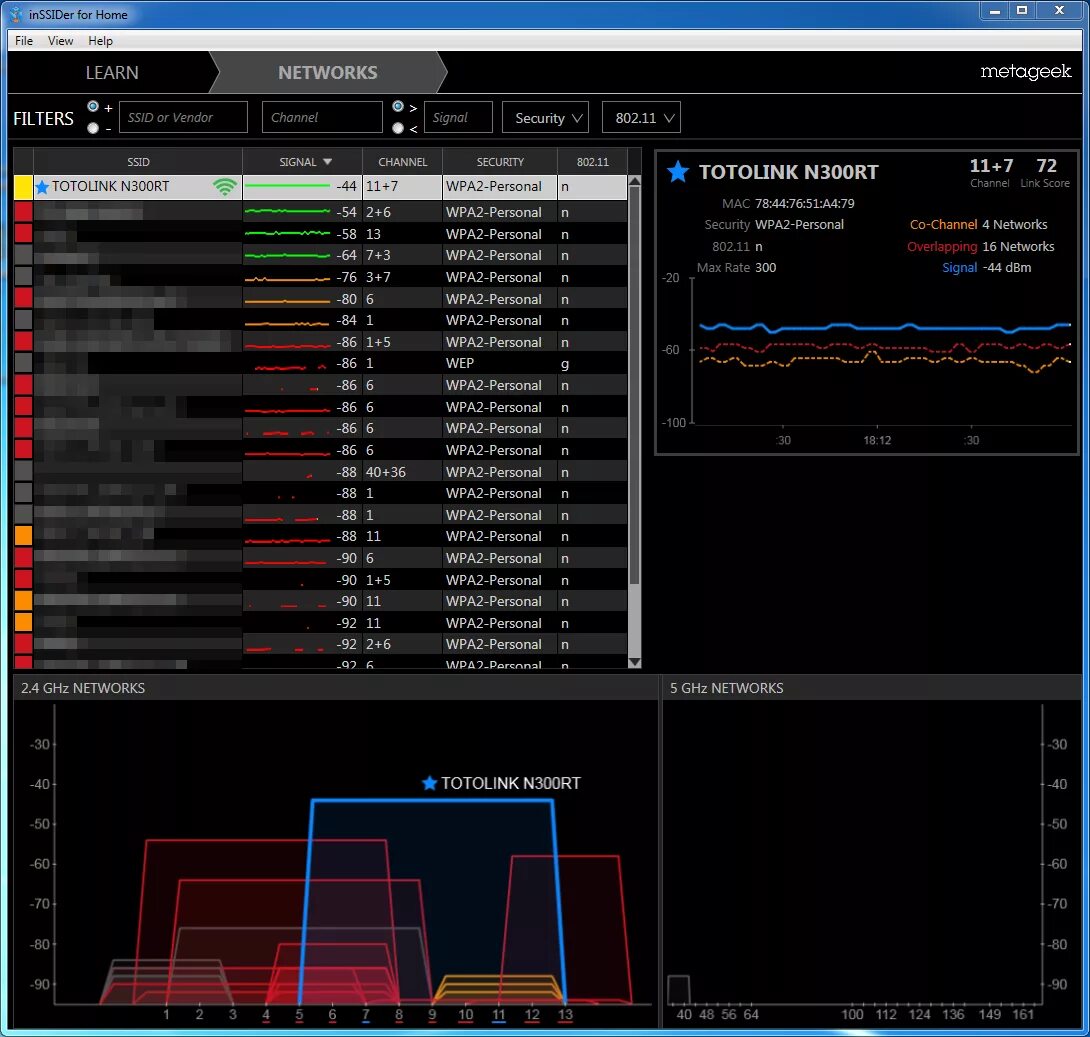Click the yellow color swatch of TOTOLINK row
Image resolution: width=1090 pixels, height=1037 pixels.
pyautogui.click(x=23, y=187)
